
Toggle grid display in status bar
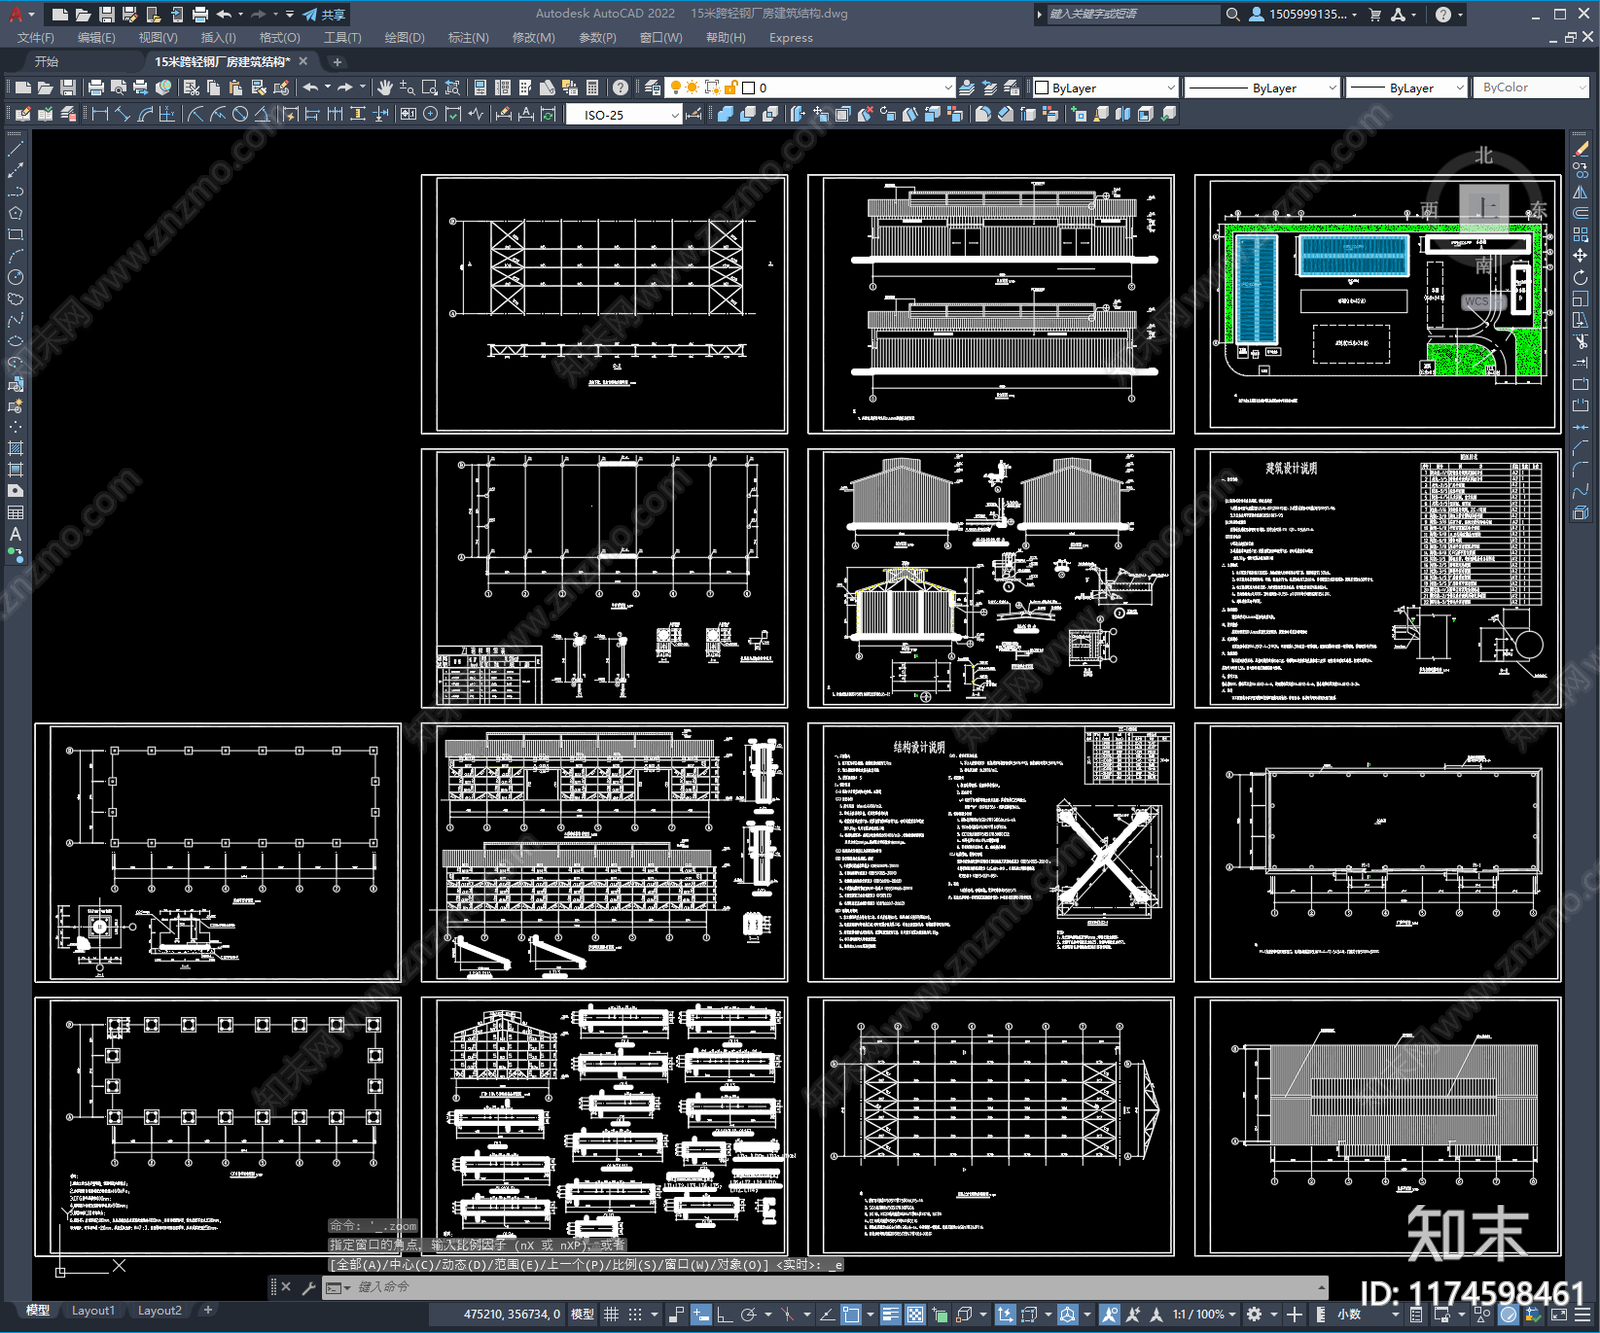click(611, 1314)
